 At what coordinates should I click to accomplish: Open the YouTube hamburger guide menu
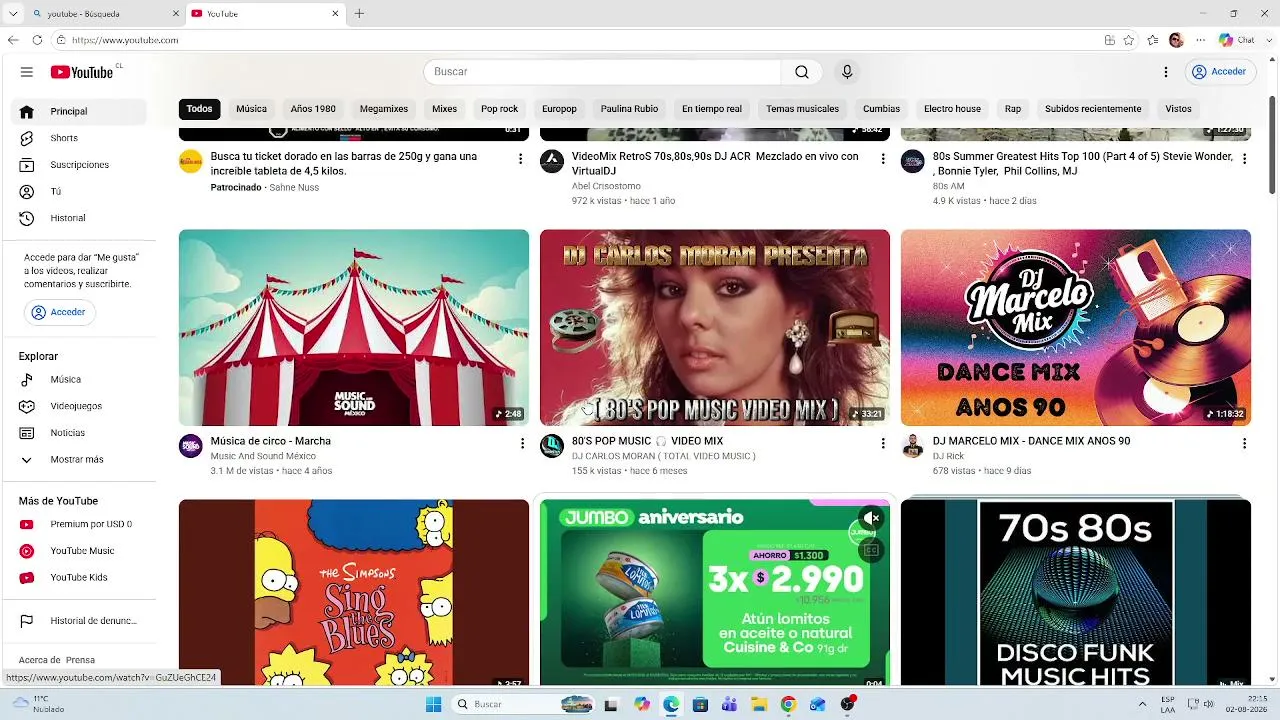27,72
